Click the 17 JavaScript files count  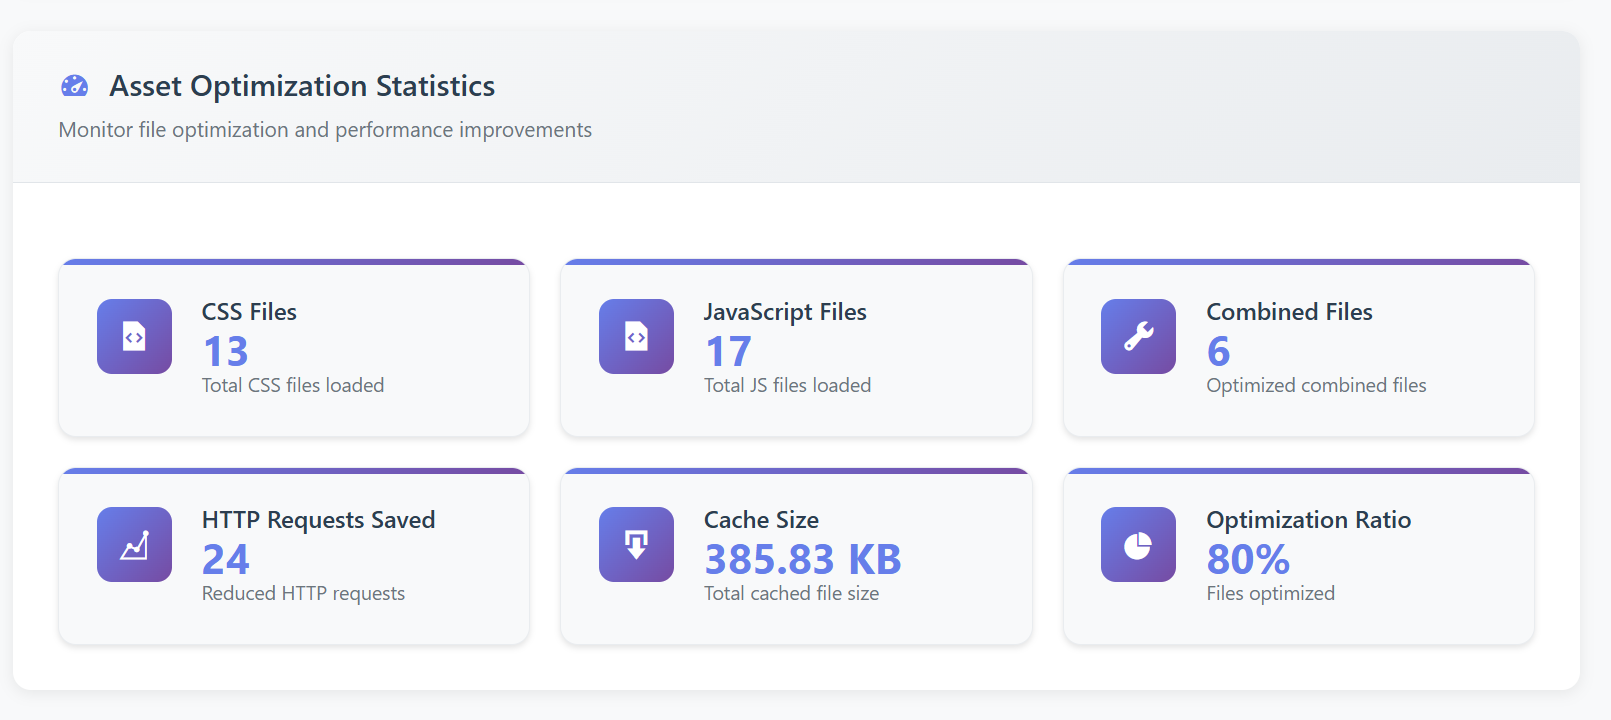[x=728, y=351]
